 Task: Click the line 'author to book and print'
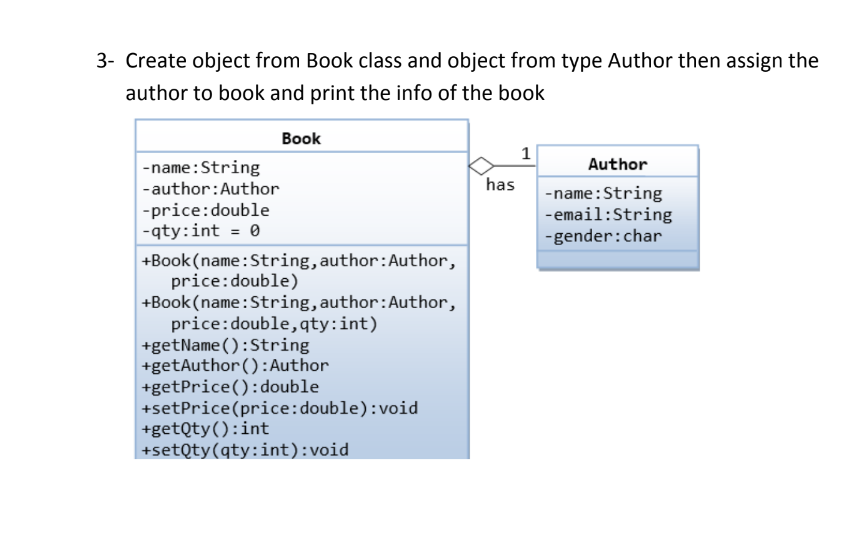pyautogui.click(x=335, y=93)
